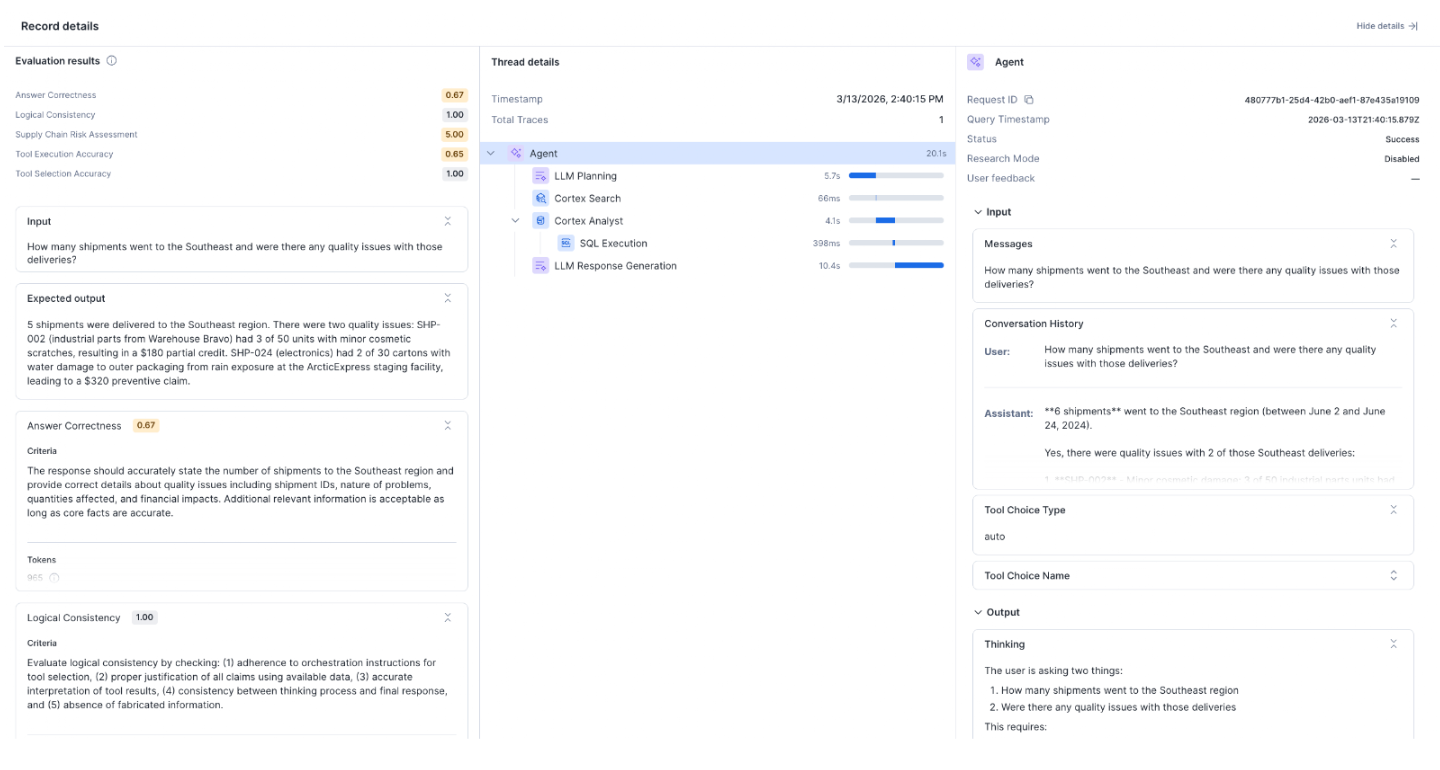The width and height of the screenshot is (1440, 770).
Task: Collapse the Conversation History section
Action: (x=1393, y=324)
